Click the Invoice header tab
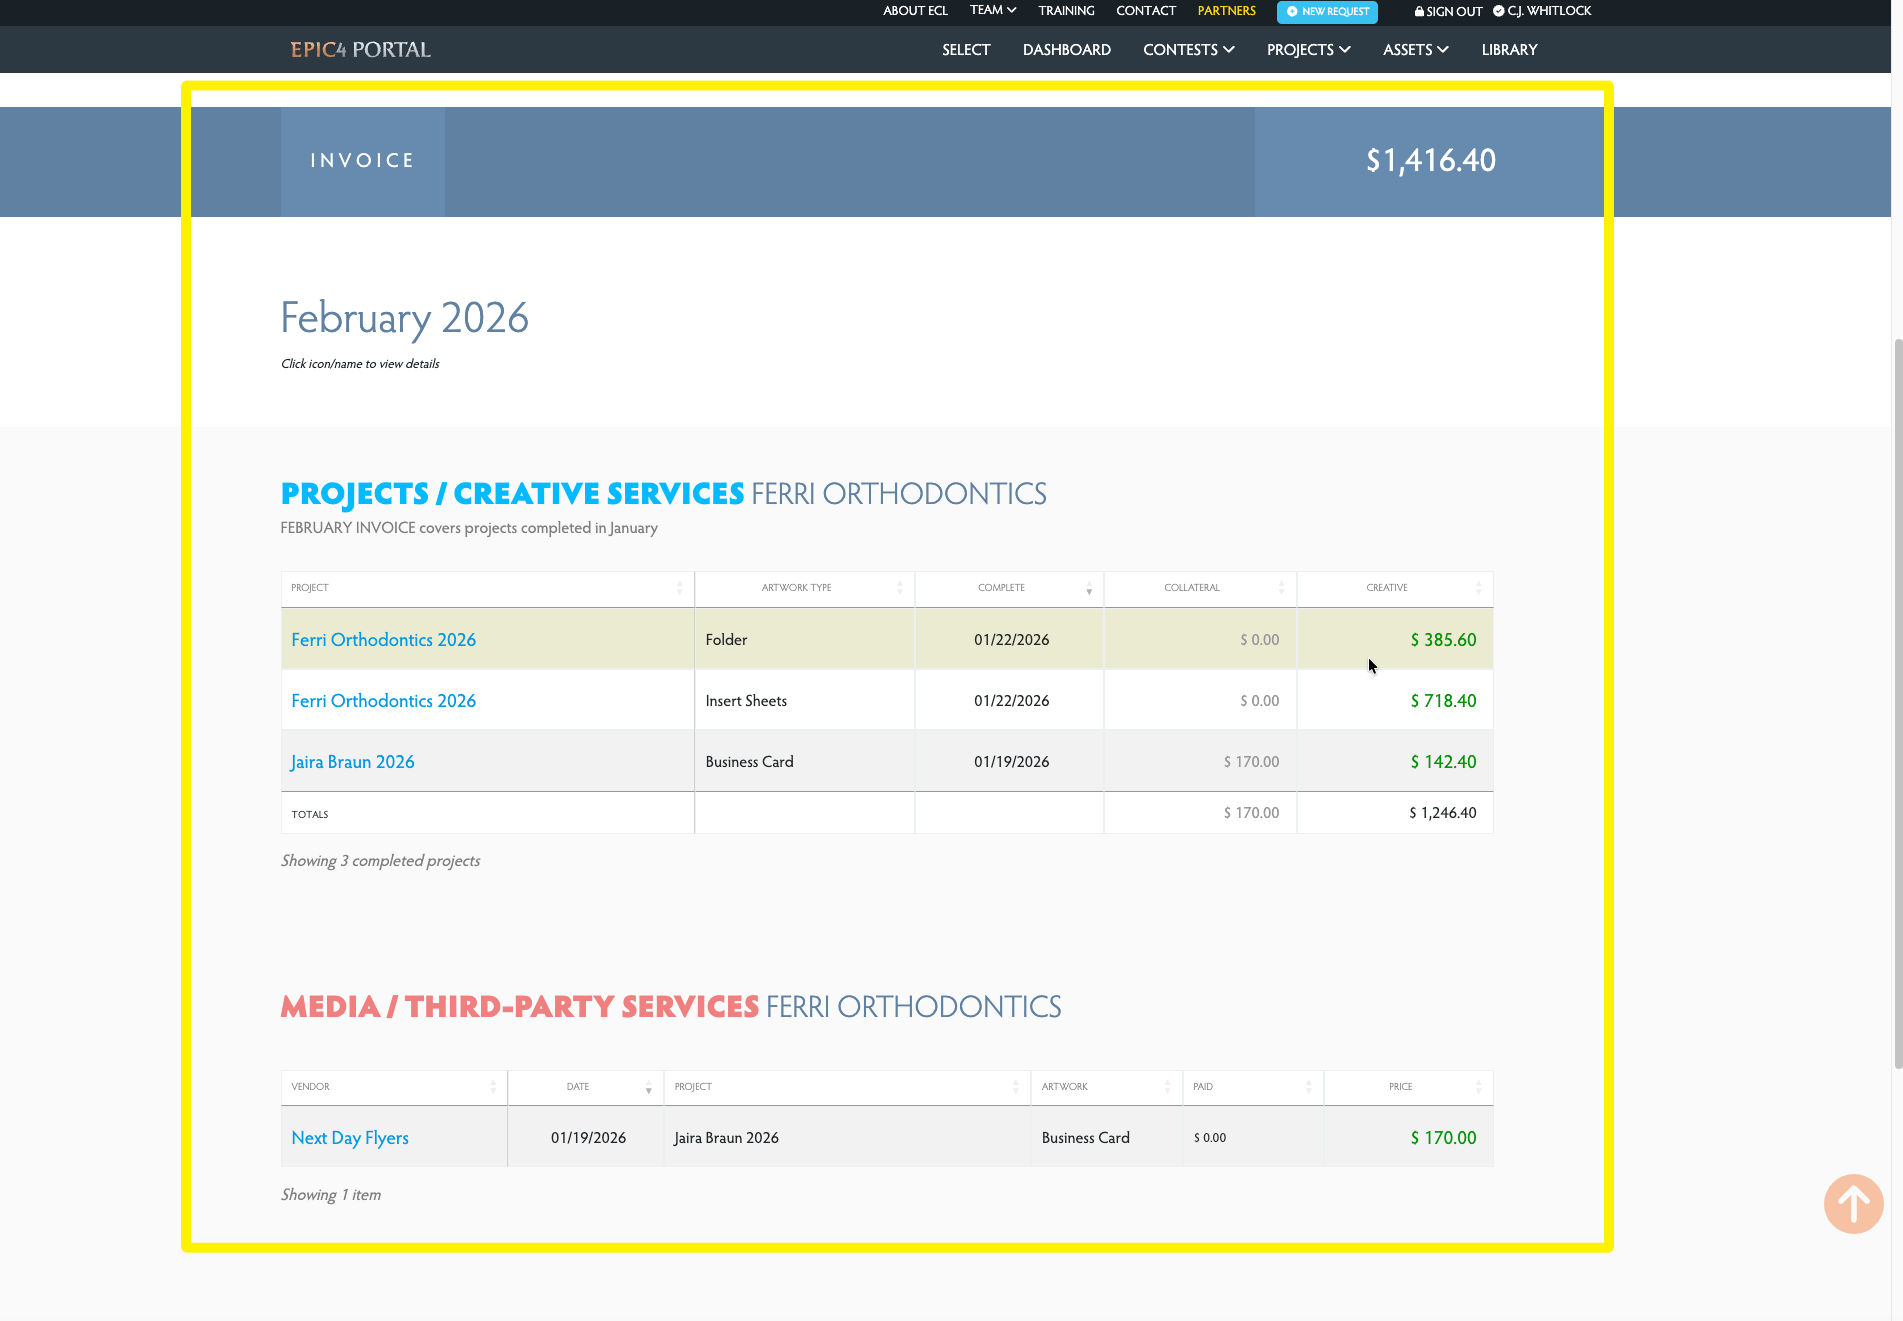Viewport: 1903px width, 1321px height. 363,161
